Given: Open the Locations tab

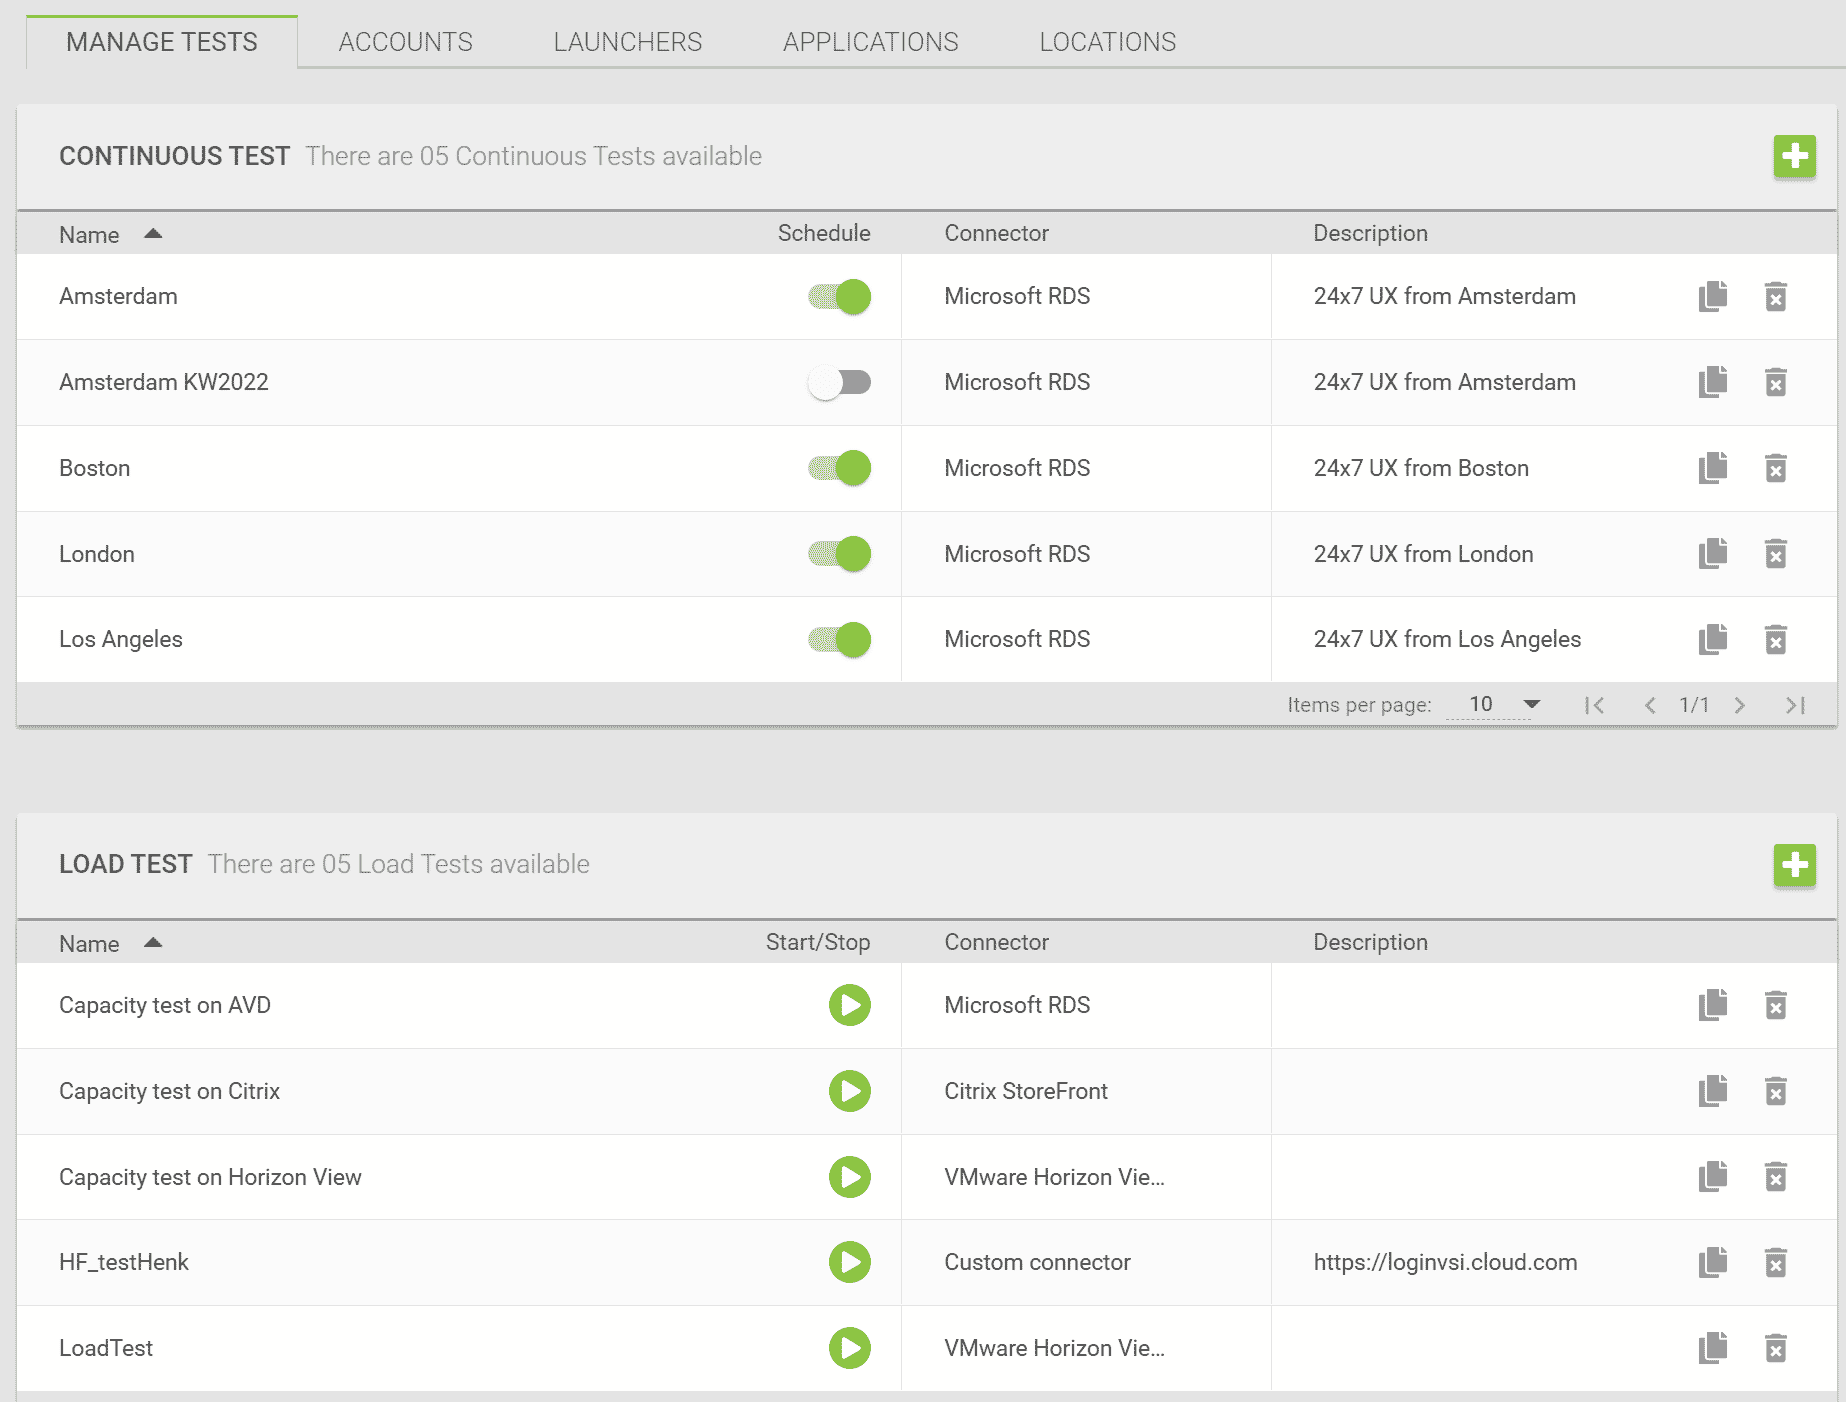Looking at the screenshot, I should (1107, 41).
